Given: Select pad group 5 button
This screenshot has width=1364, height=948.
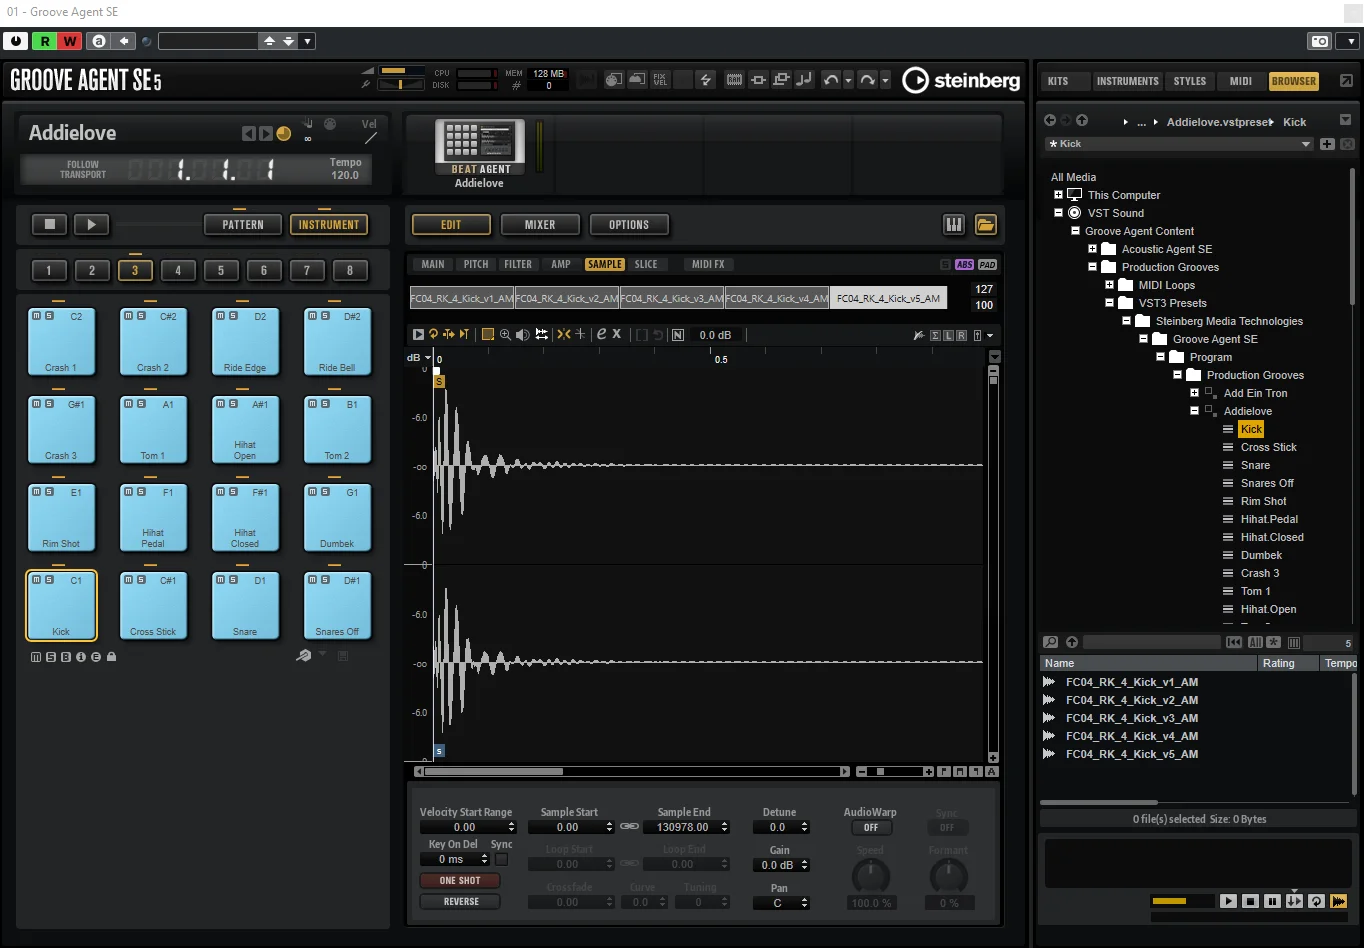Looking at the screenshot, I should (x=221, y=270).
